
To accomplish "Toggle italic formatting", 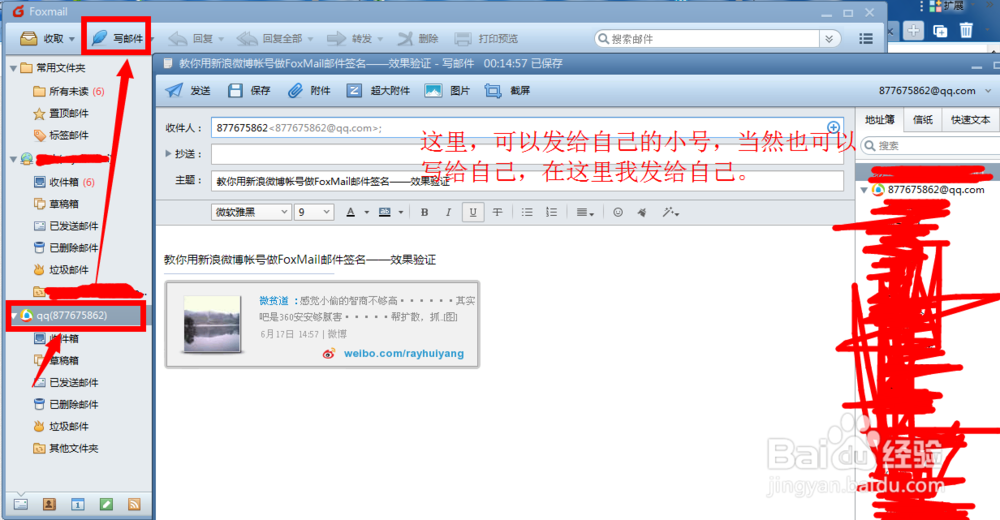I will pos(448,212).
